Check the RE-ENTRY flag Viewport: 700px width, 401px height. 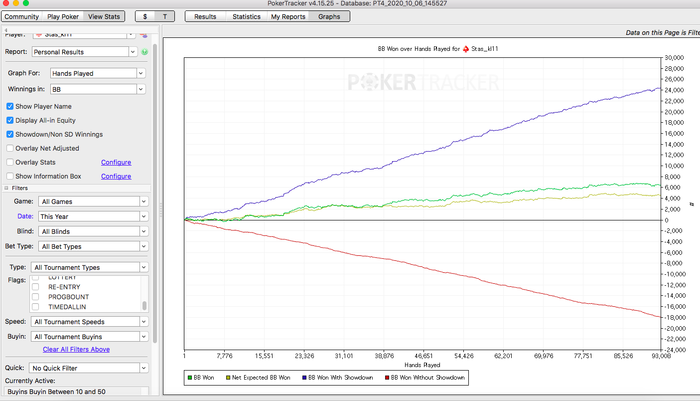pos(35,287)
